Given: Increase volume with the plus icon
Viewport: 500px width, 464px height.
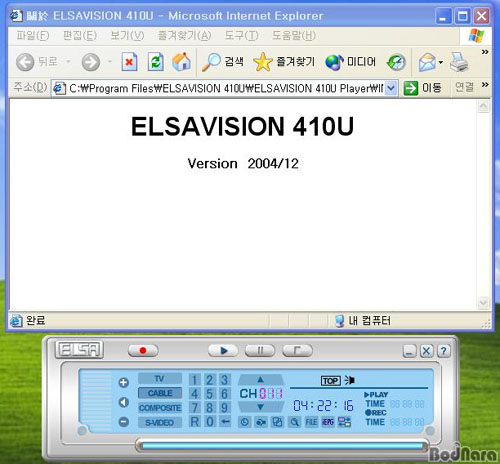Looking at the screenshot, I should [x=124, y=382].
